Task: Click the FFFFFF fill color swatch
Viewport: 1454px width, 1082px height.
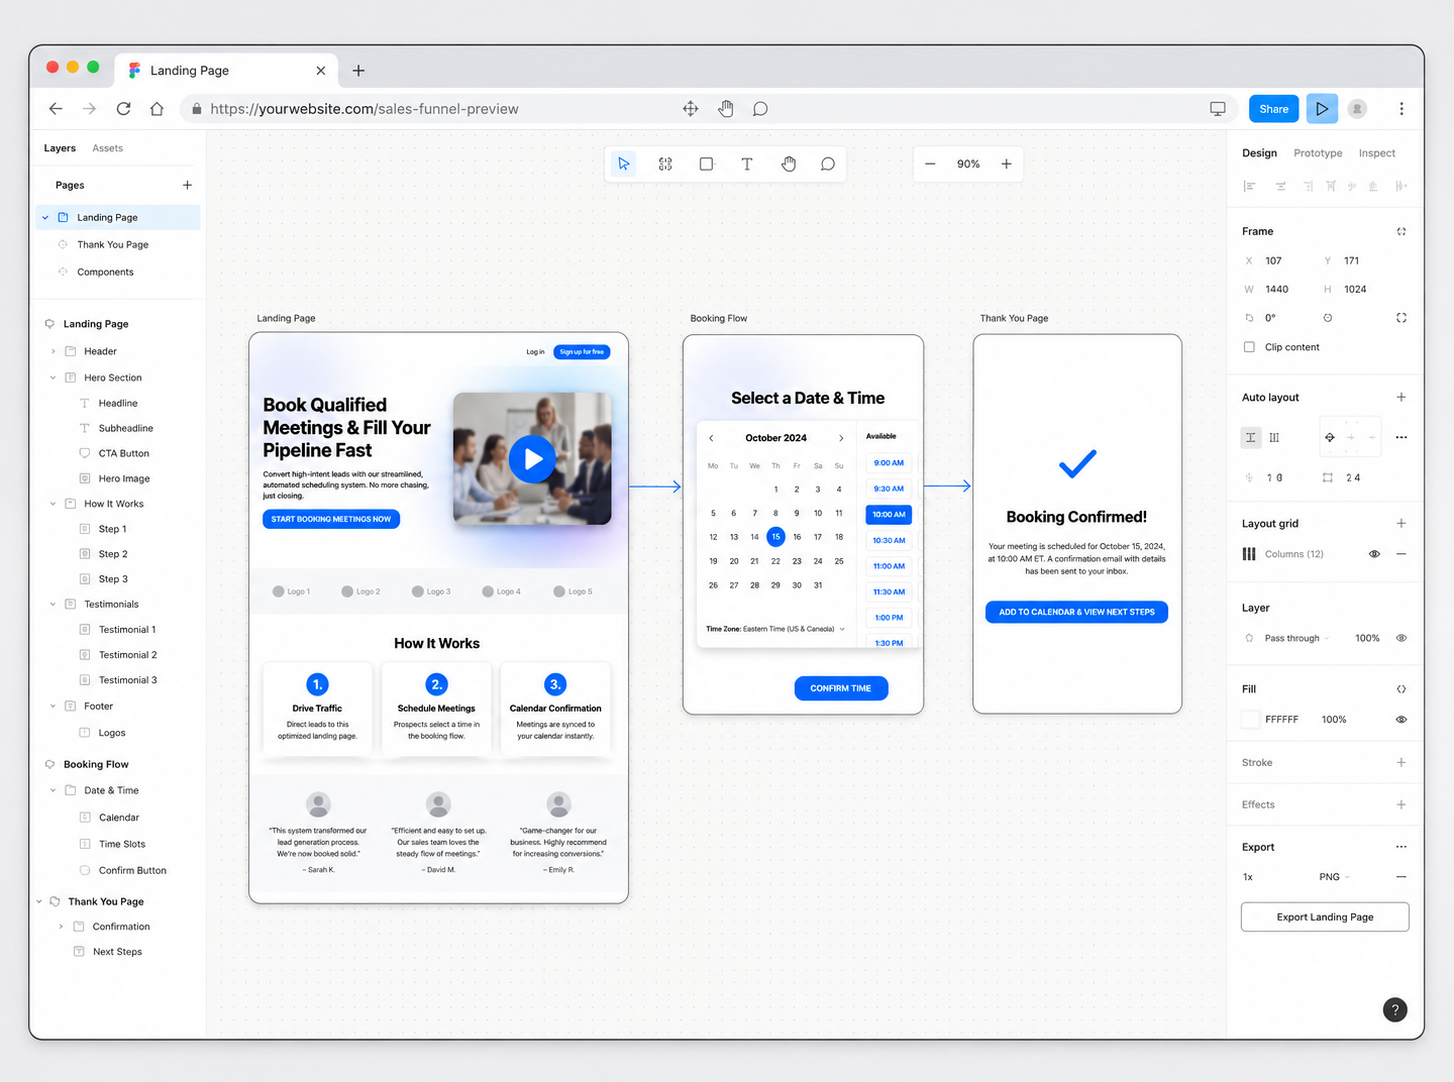Action: (x=1250, y=719)
